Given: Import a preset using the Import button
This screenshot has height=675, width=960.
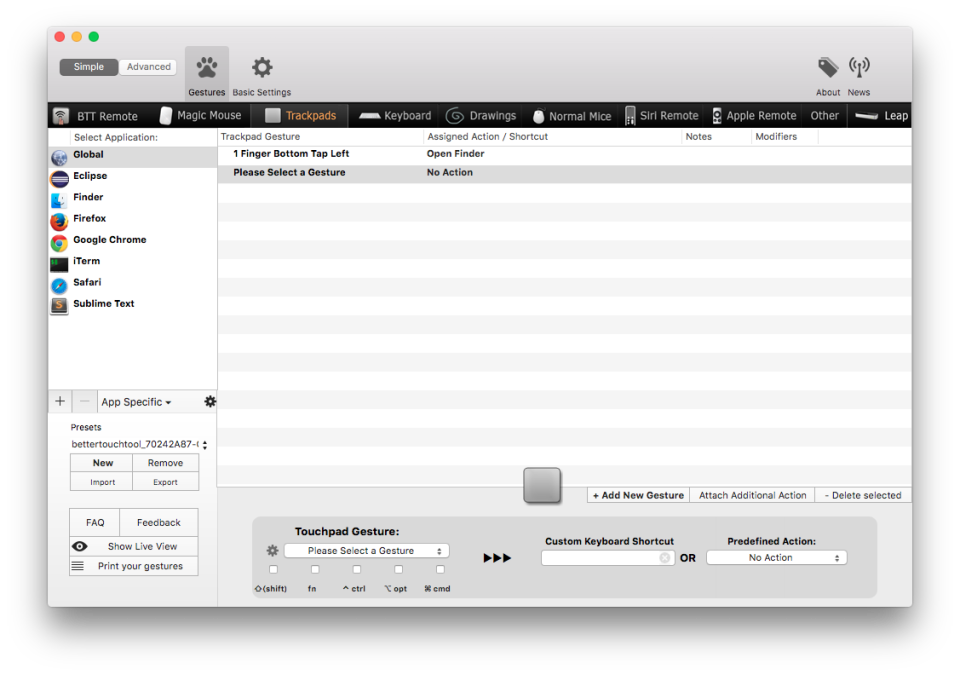Looking at the screenshot, I should [101, 481].
